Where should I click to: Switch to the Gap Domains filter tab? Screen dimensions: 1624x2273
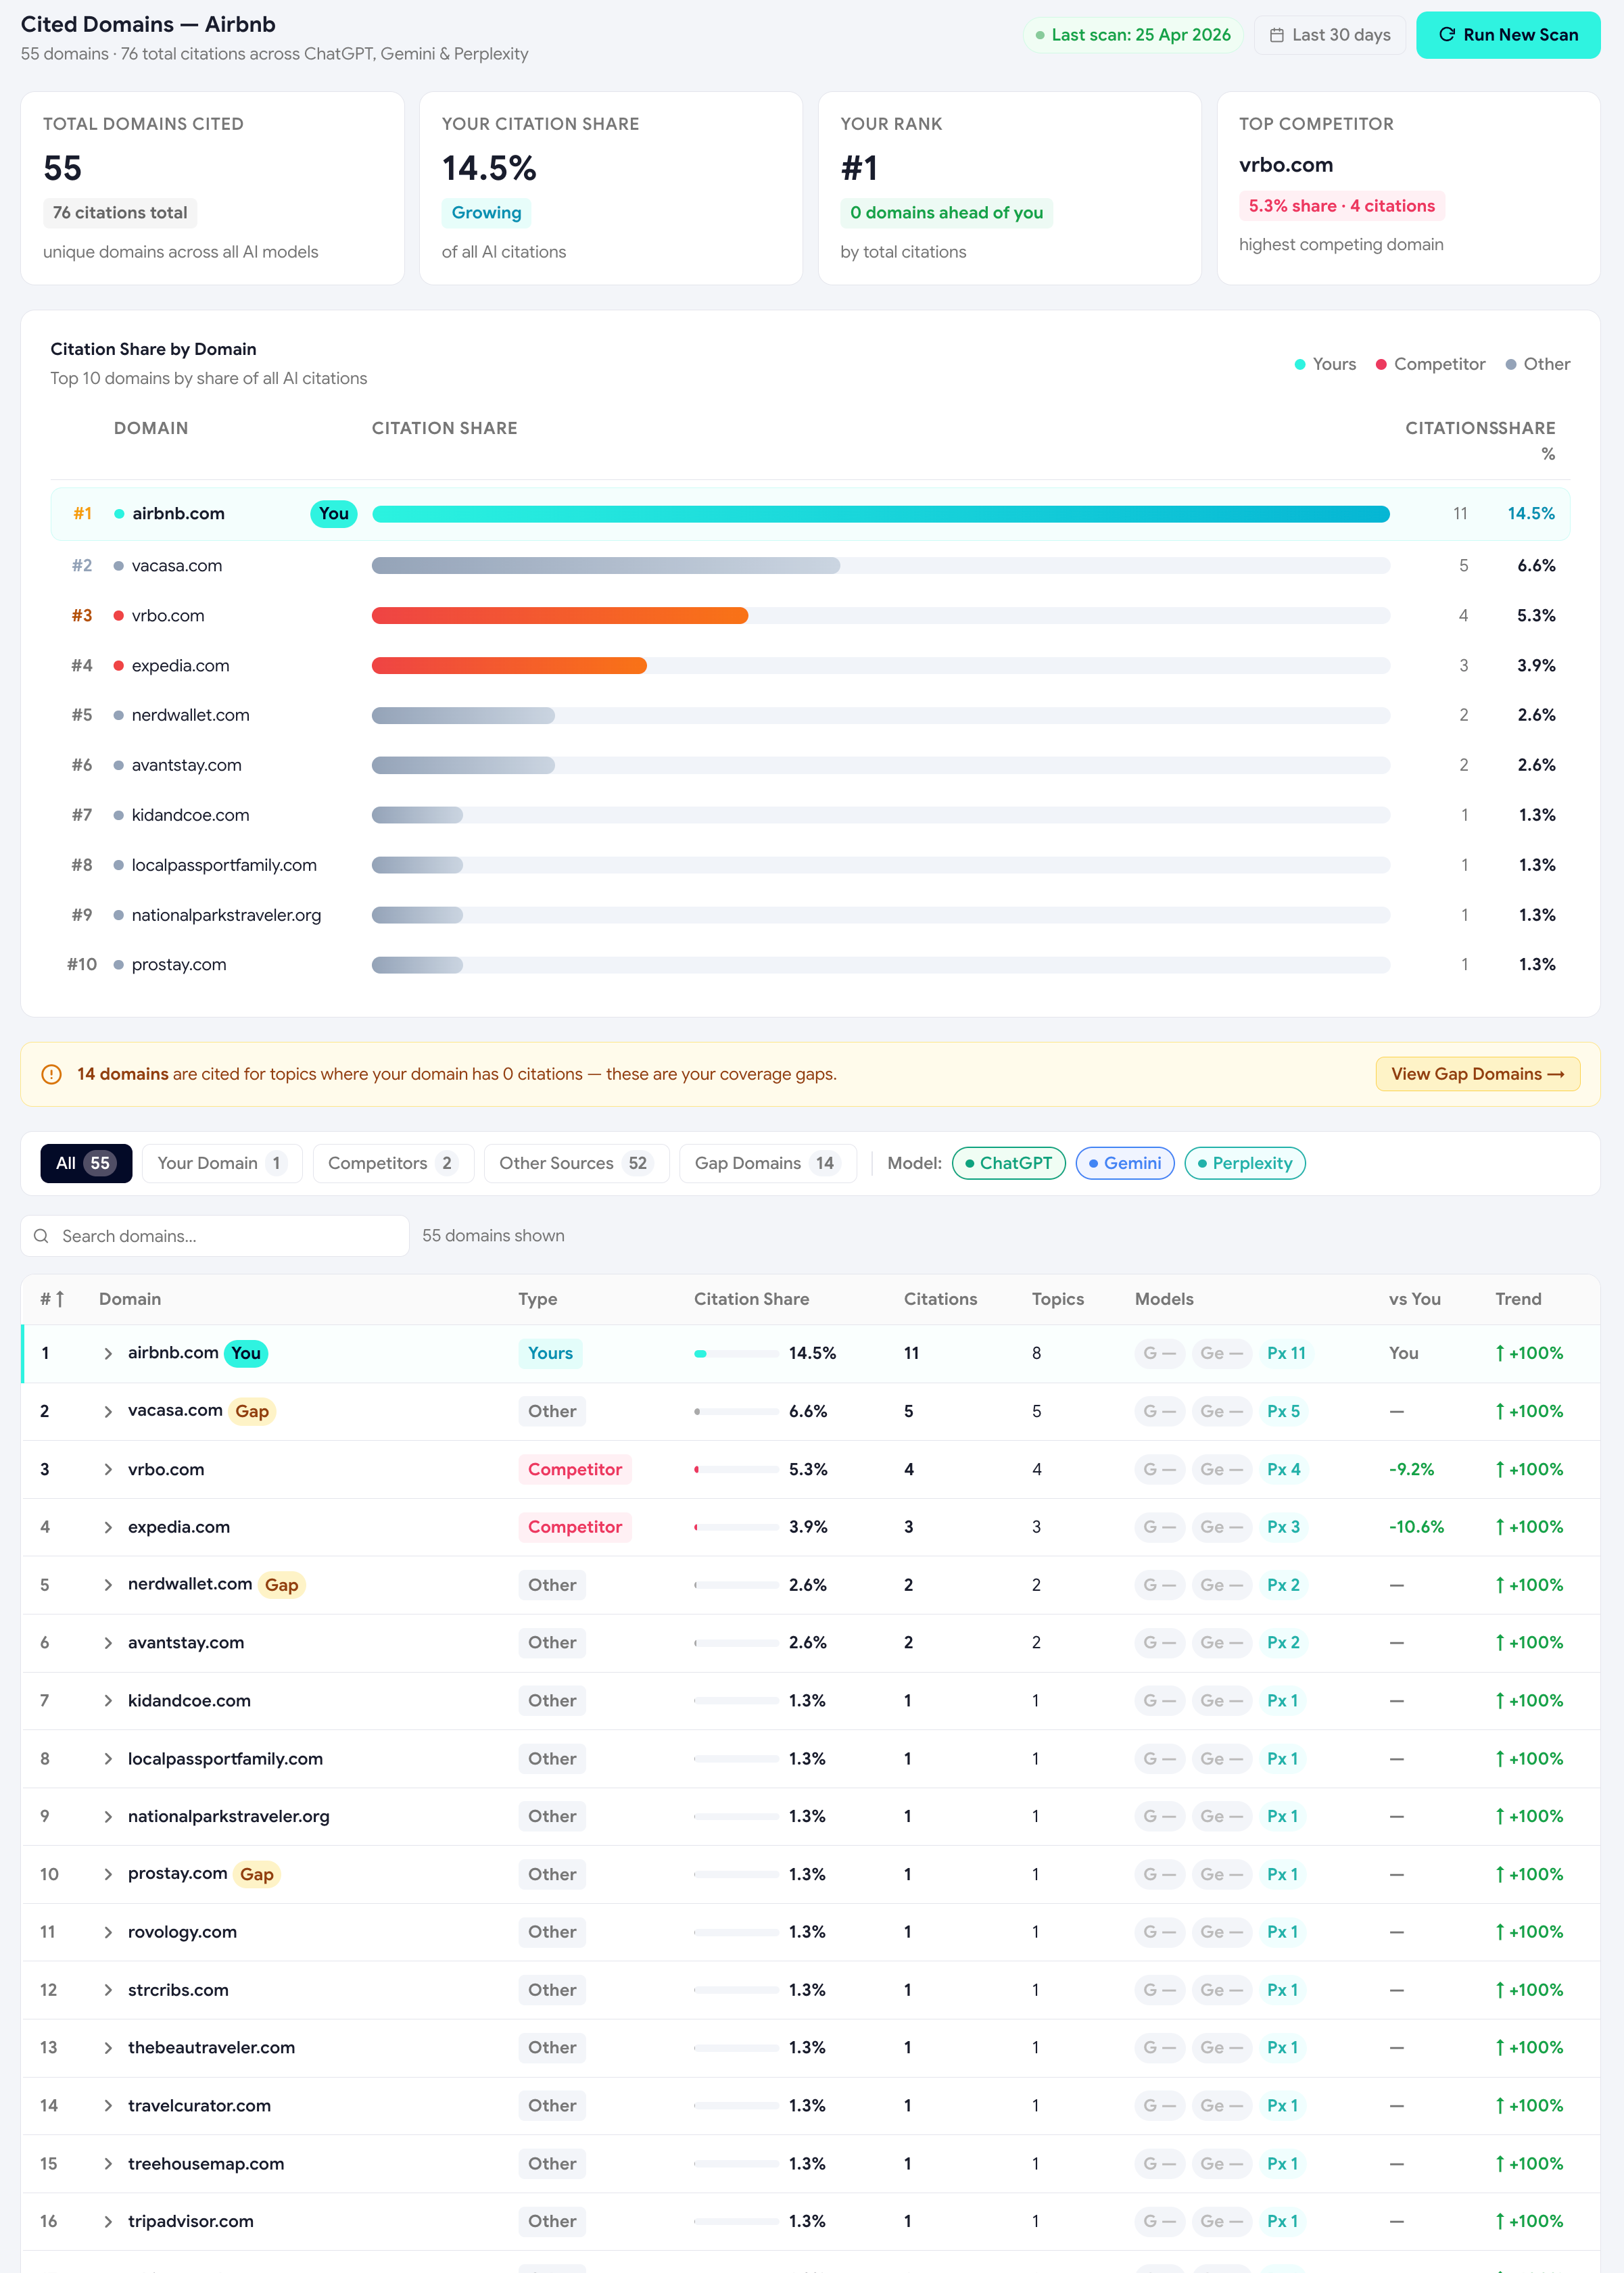(x=767, y=1163)
